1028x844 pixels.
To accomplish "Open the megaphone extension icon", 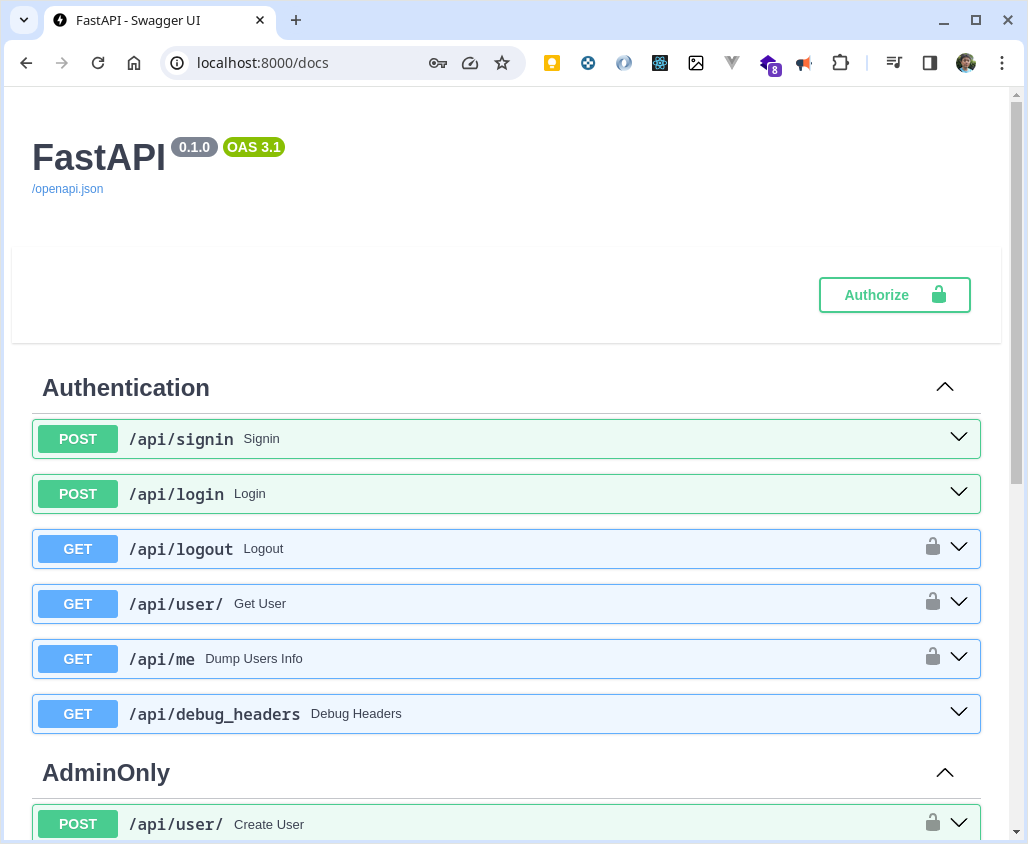I will (804, 63).
